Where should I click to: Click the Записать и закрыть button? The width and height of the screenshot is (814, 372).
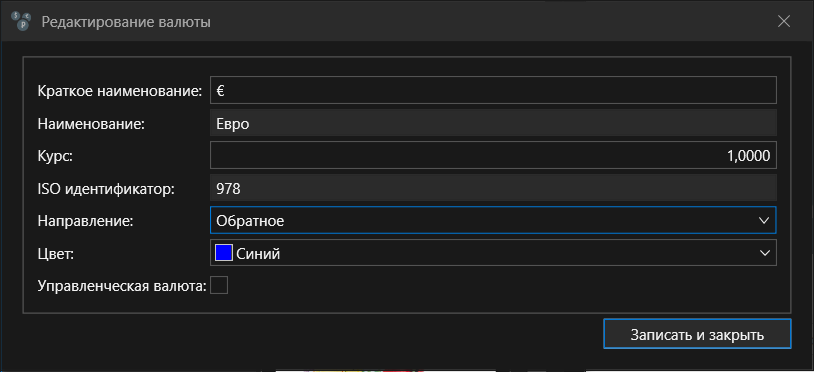click(697, 335)
